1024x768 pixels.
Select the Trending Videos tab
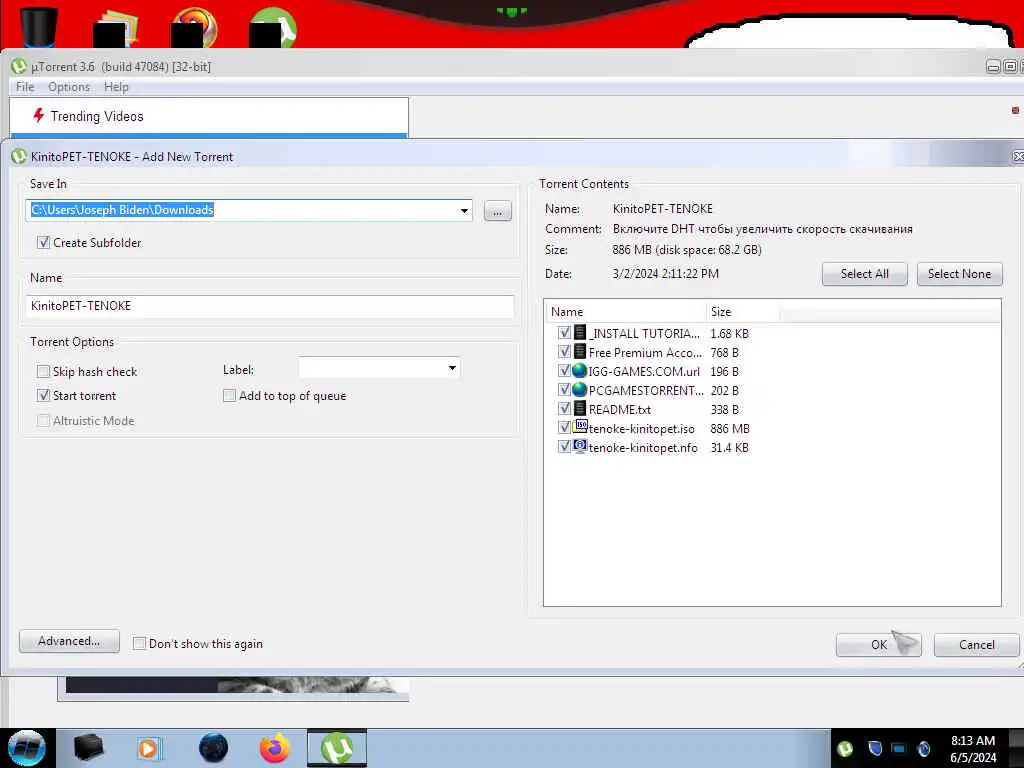point(209,116)
